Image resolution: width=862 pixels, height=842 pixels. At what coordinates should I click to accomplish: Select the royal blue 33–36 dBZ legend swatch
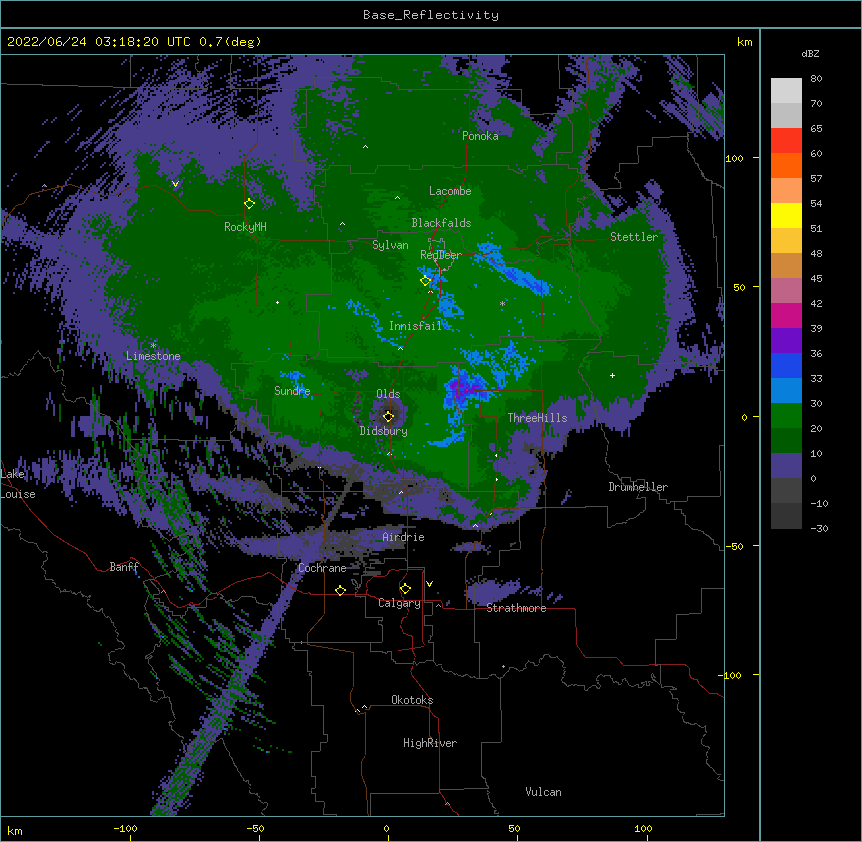click(786, 365)
